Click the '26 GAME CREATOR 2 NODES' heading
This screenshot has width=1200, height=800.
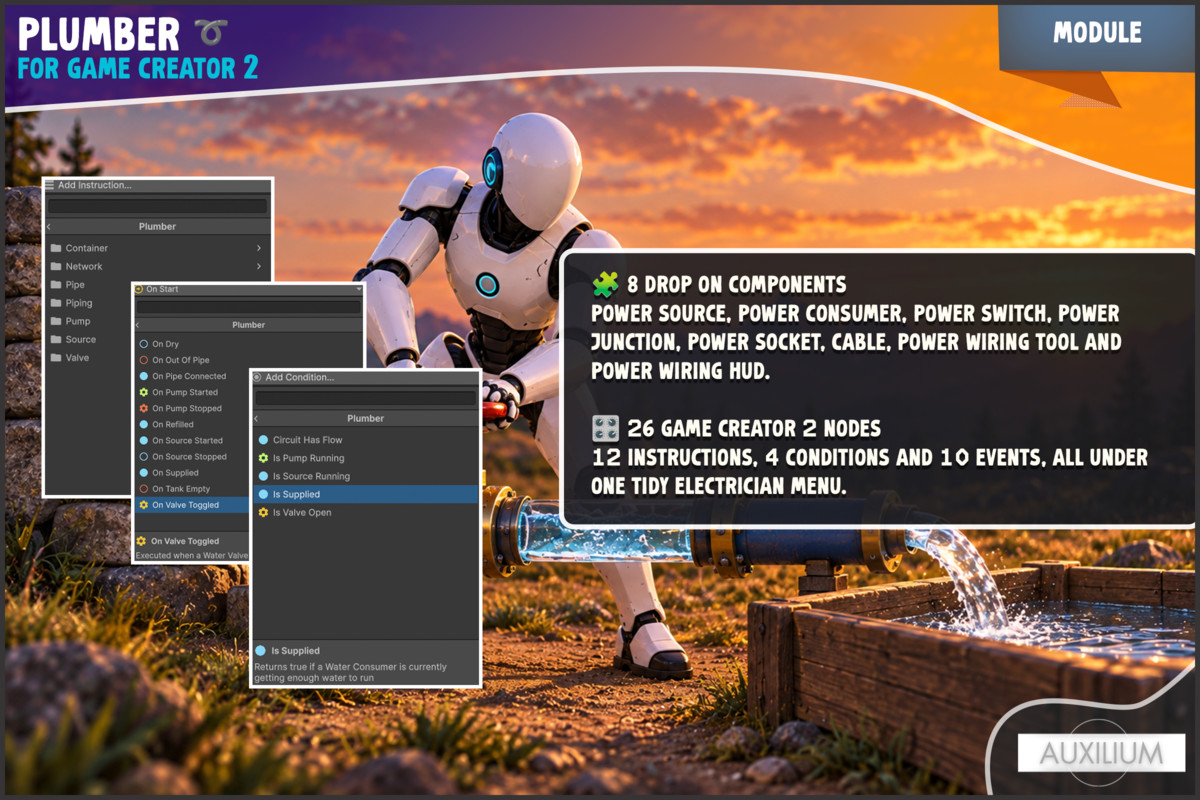tap(754, 429)
